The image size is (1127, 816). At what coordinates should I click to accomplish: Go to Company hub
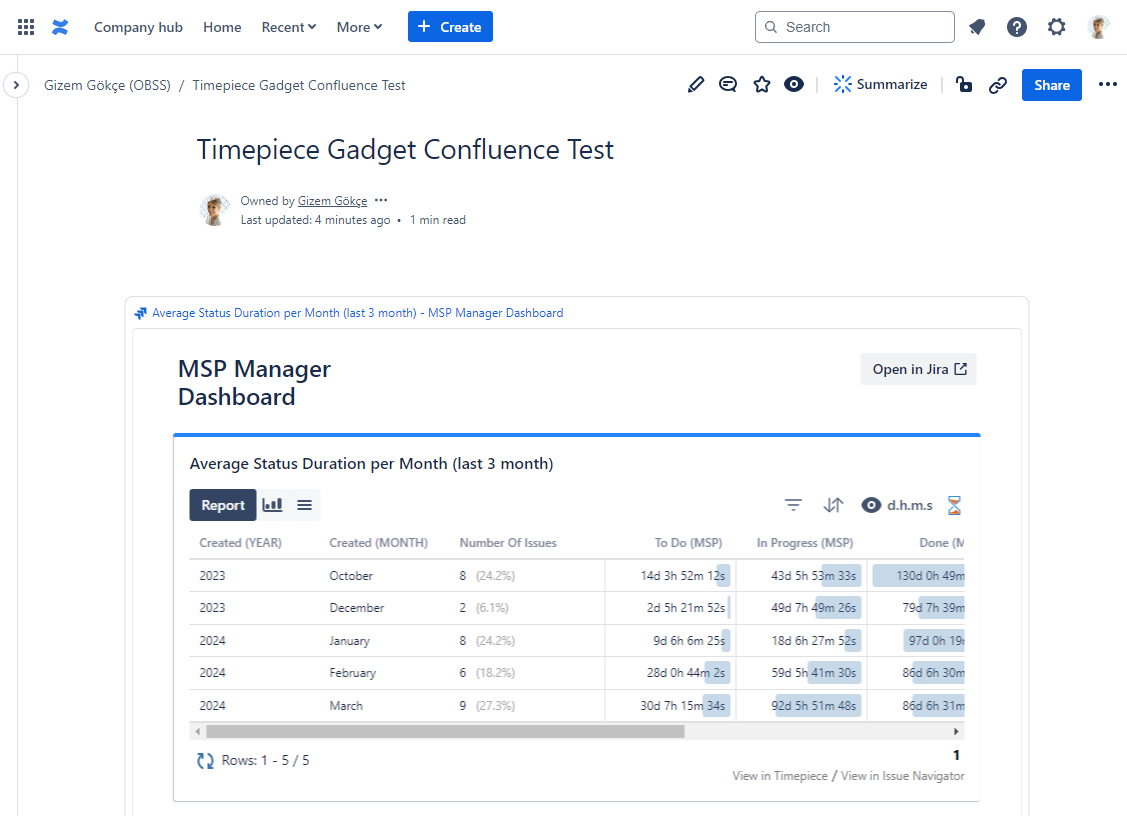point(138,27)
